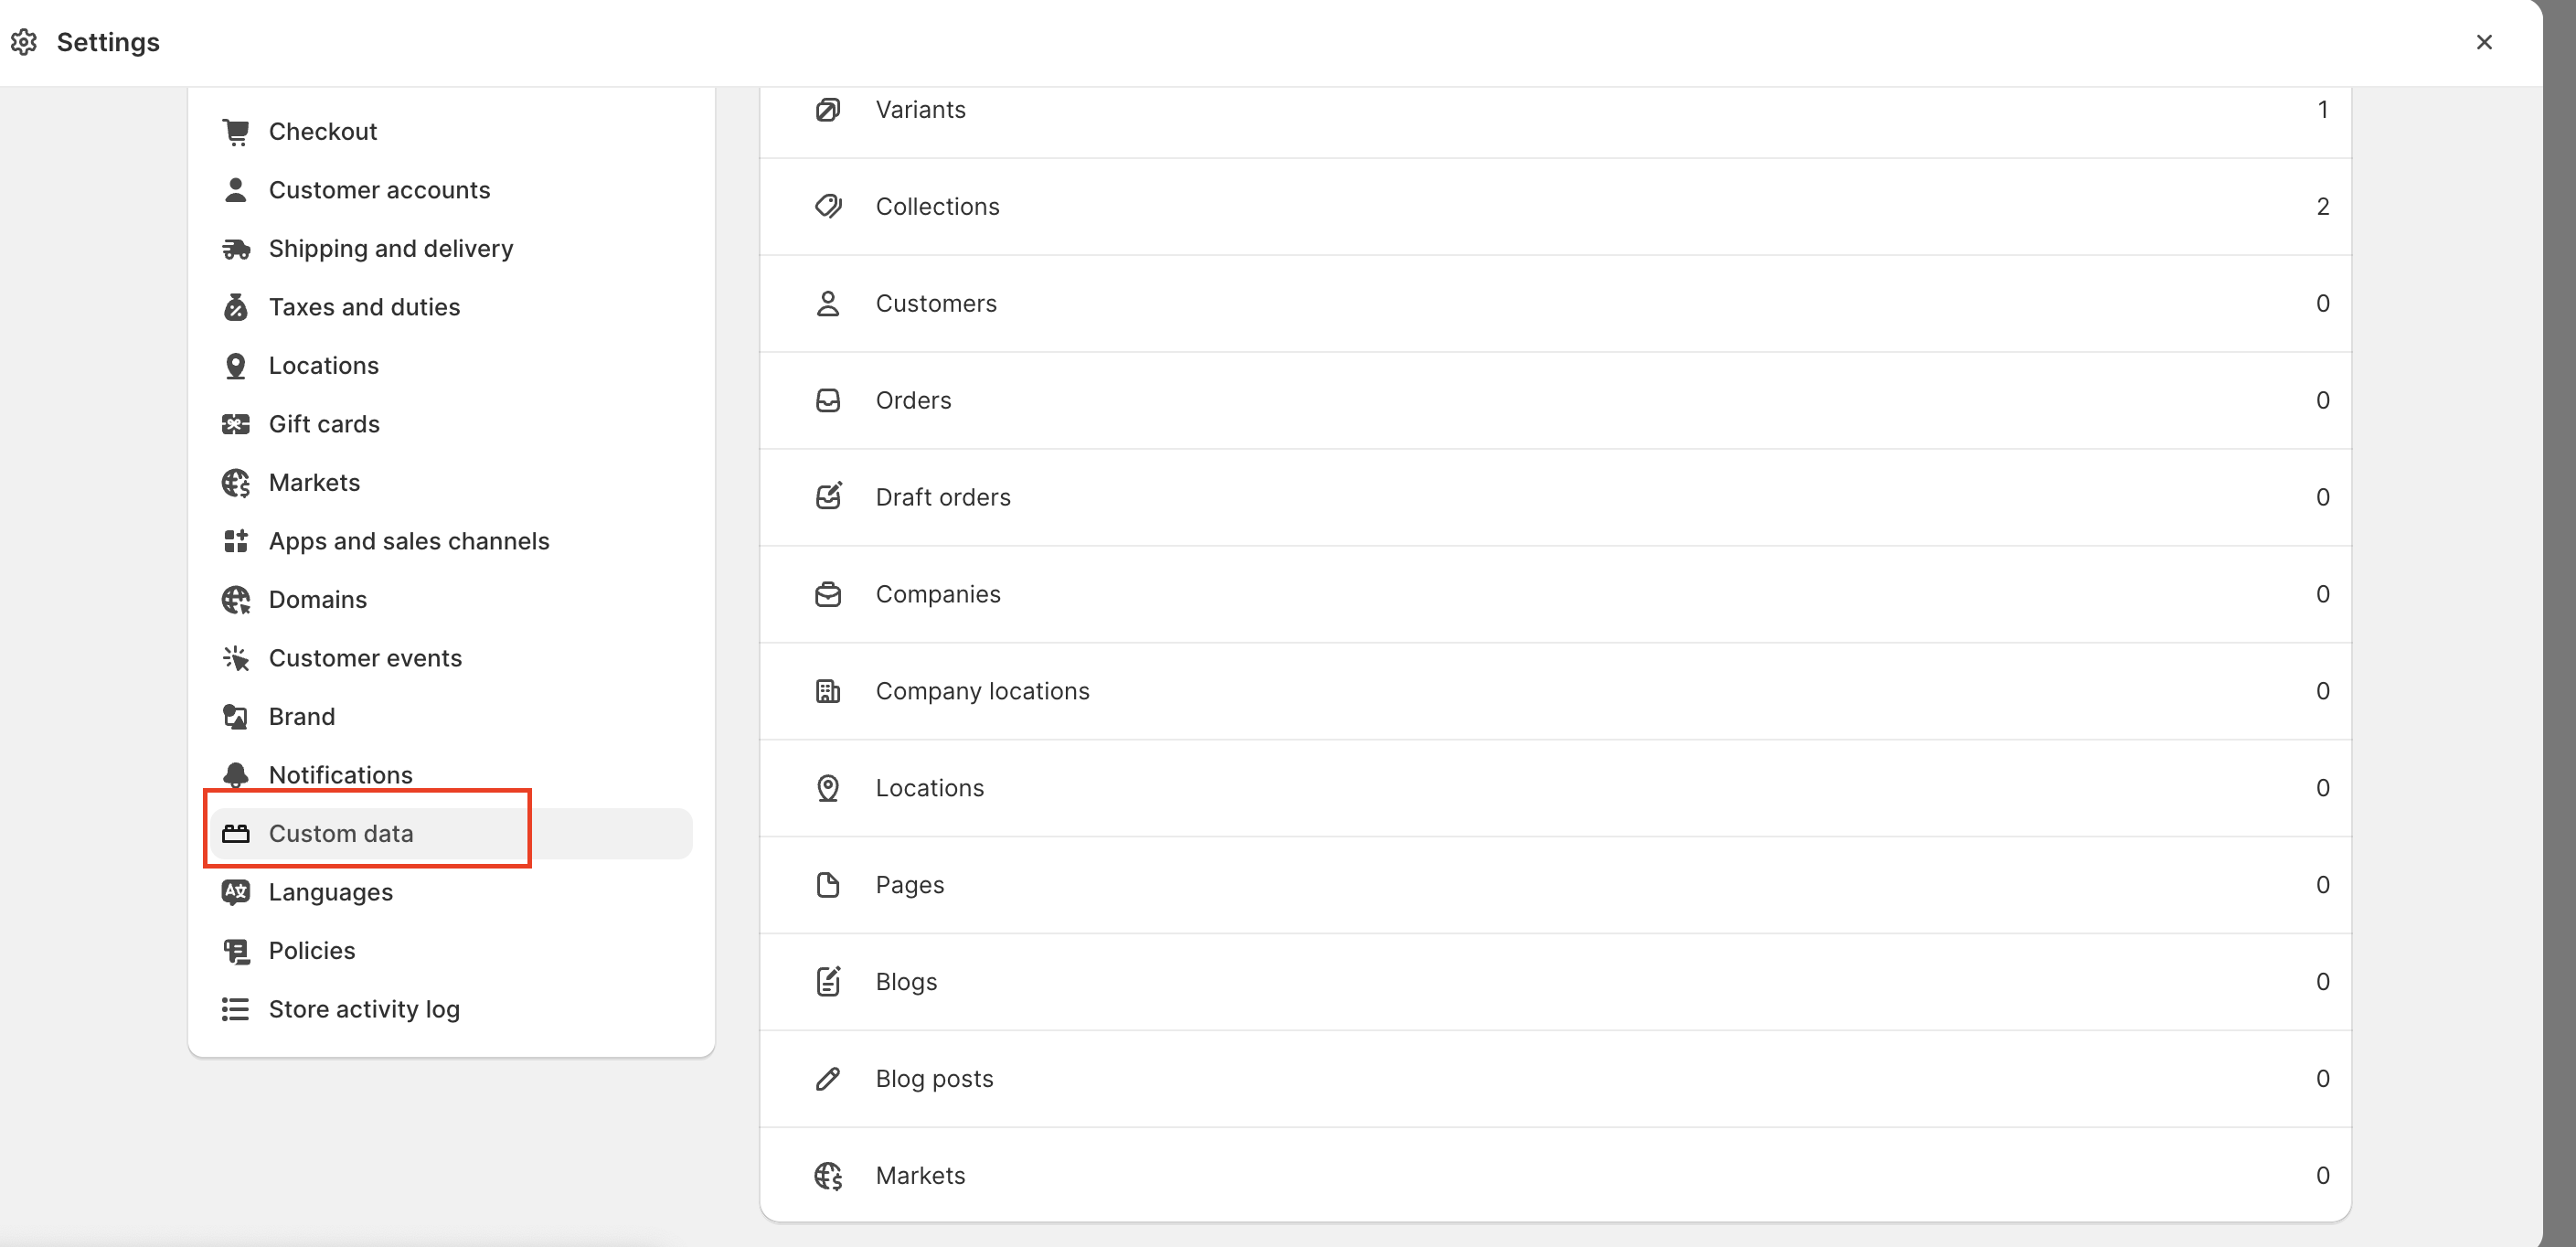Go to Apps and sales channels
Screen dimensions: 2576x1247
[x=408, y=541]
